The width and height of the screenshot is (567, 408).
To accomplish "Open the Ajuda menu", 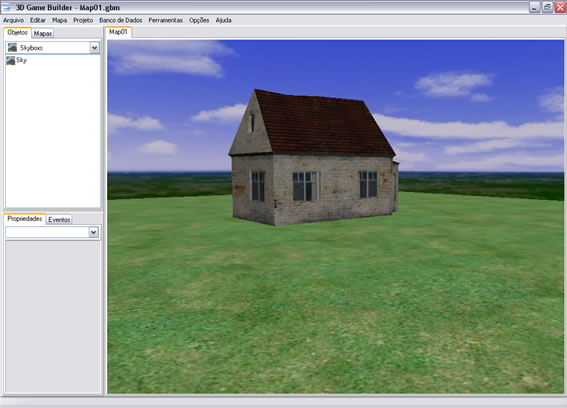I will click(223, 20).
